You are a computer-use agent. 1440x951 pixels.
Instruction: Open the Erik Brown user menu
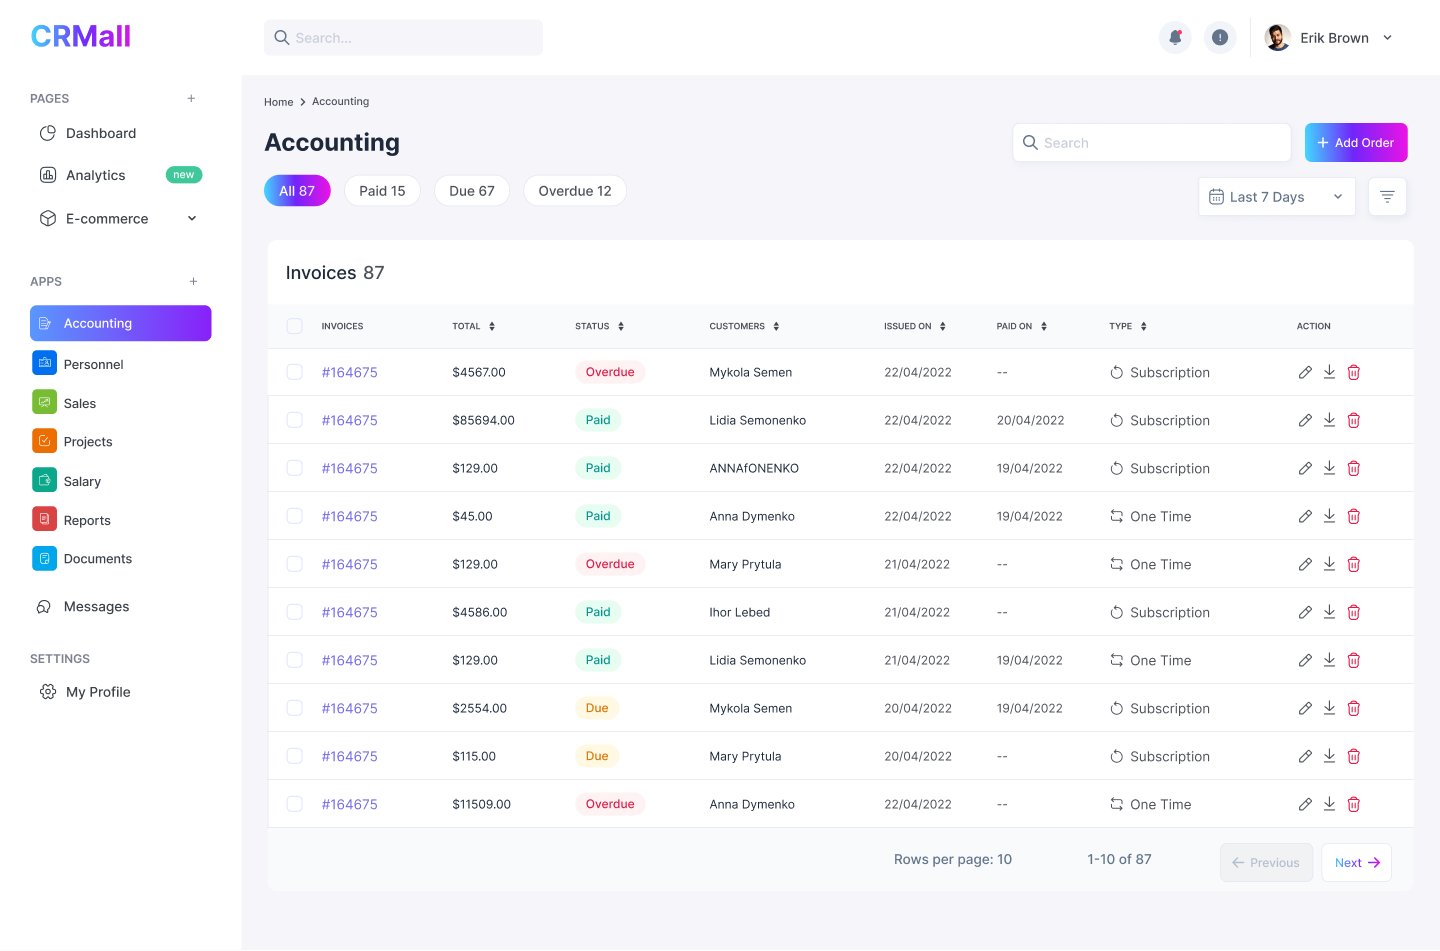pyautogui.click(x=1330, y=38)
